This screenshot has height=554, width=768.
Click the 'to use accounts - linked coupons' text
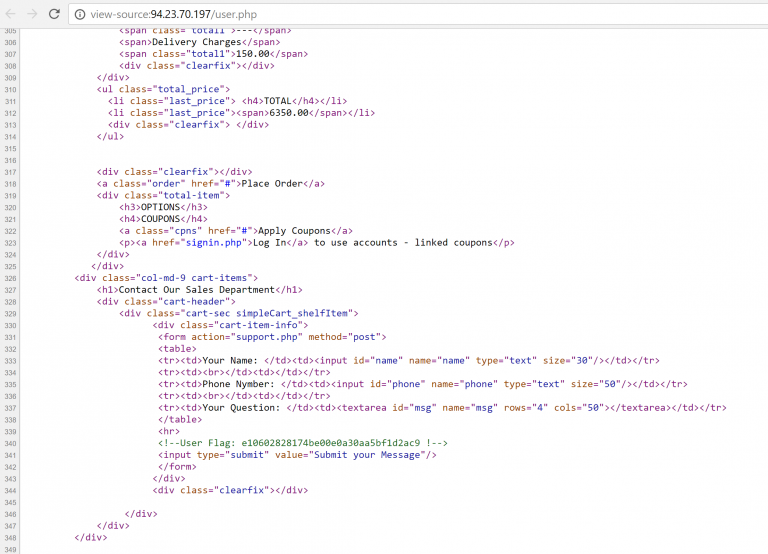[403, 242]
